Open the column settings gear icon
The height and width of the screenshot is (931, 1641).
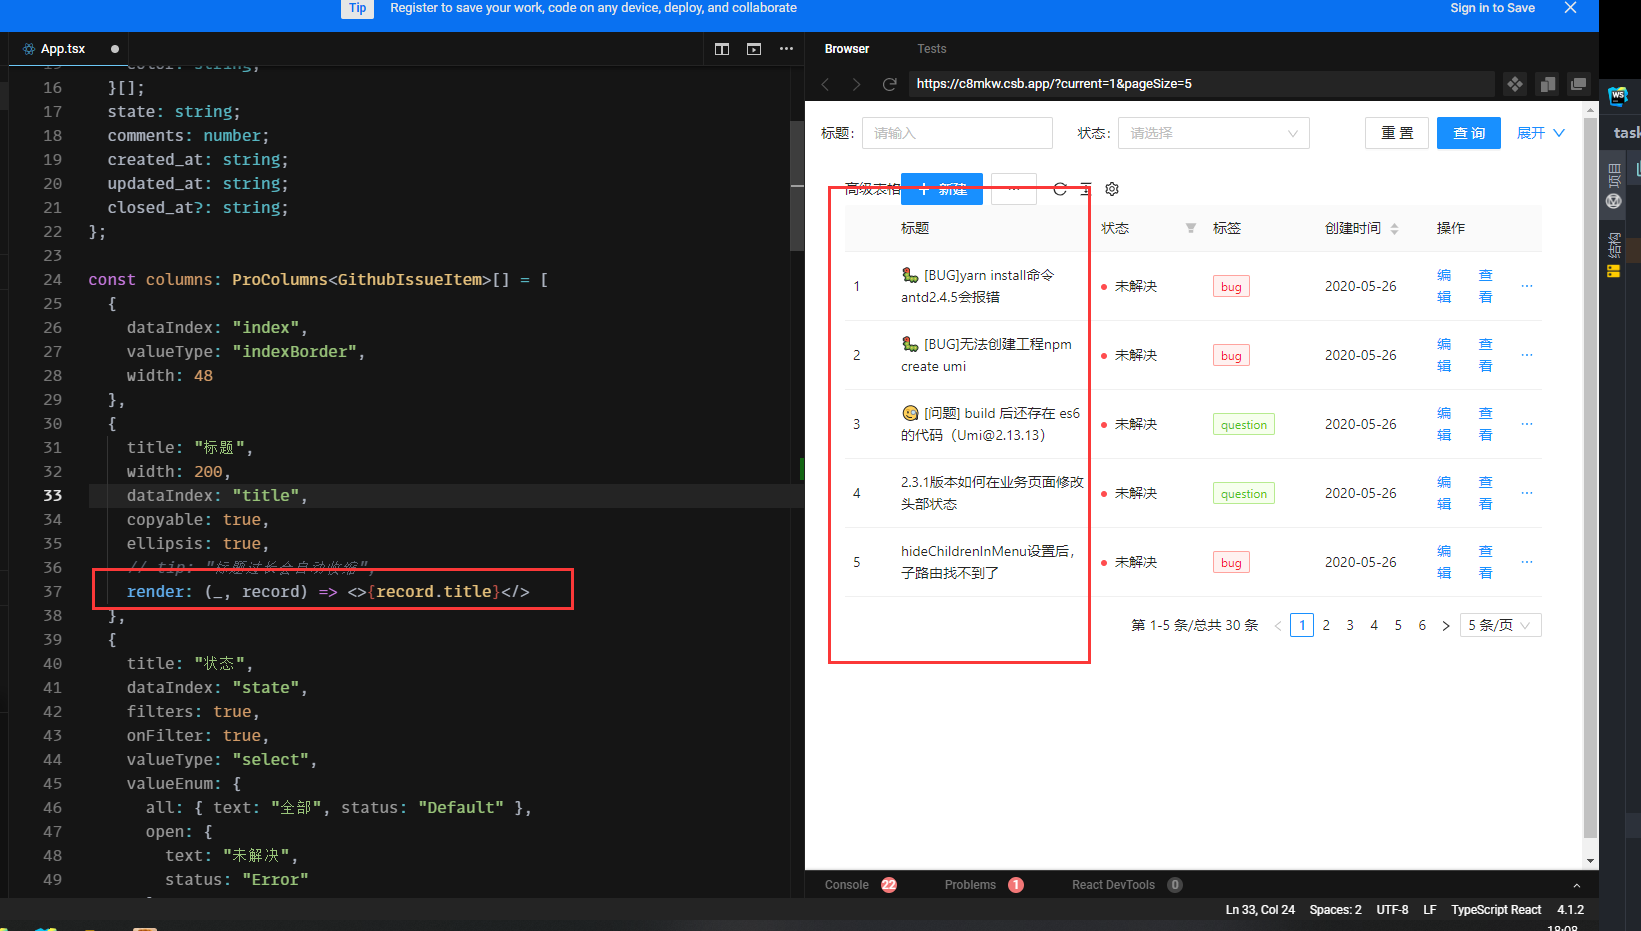pos(1112,189)
